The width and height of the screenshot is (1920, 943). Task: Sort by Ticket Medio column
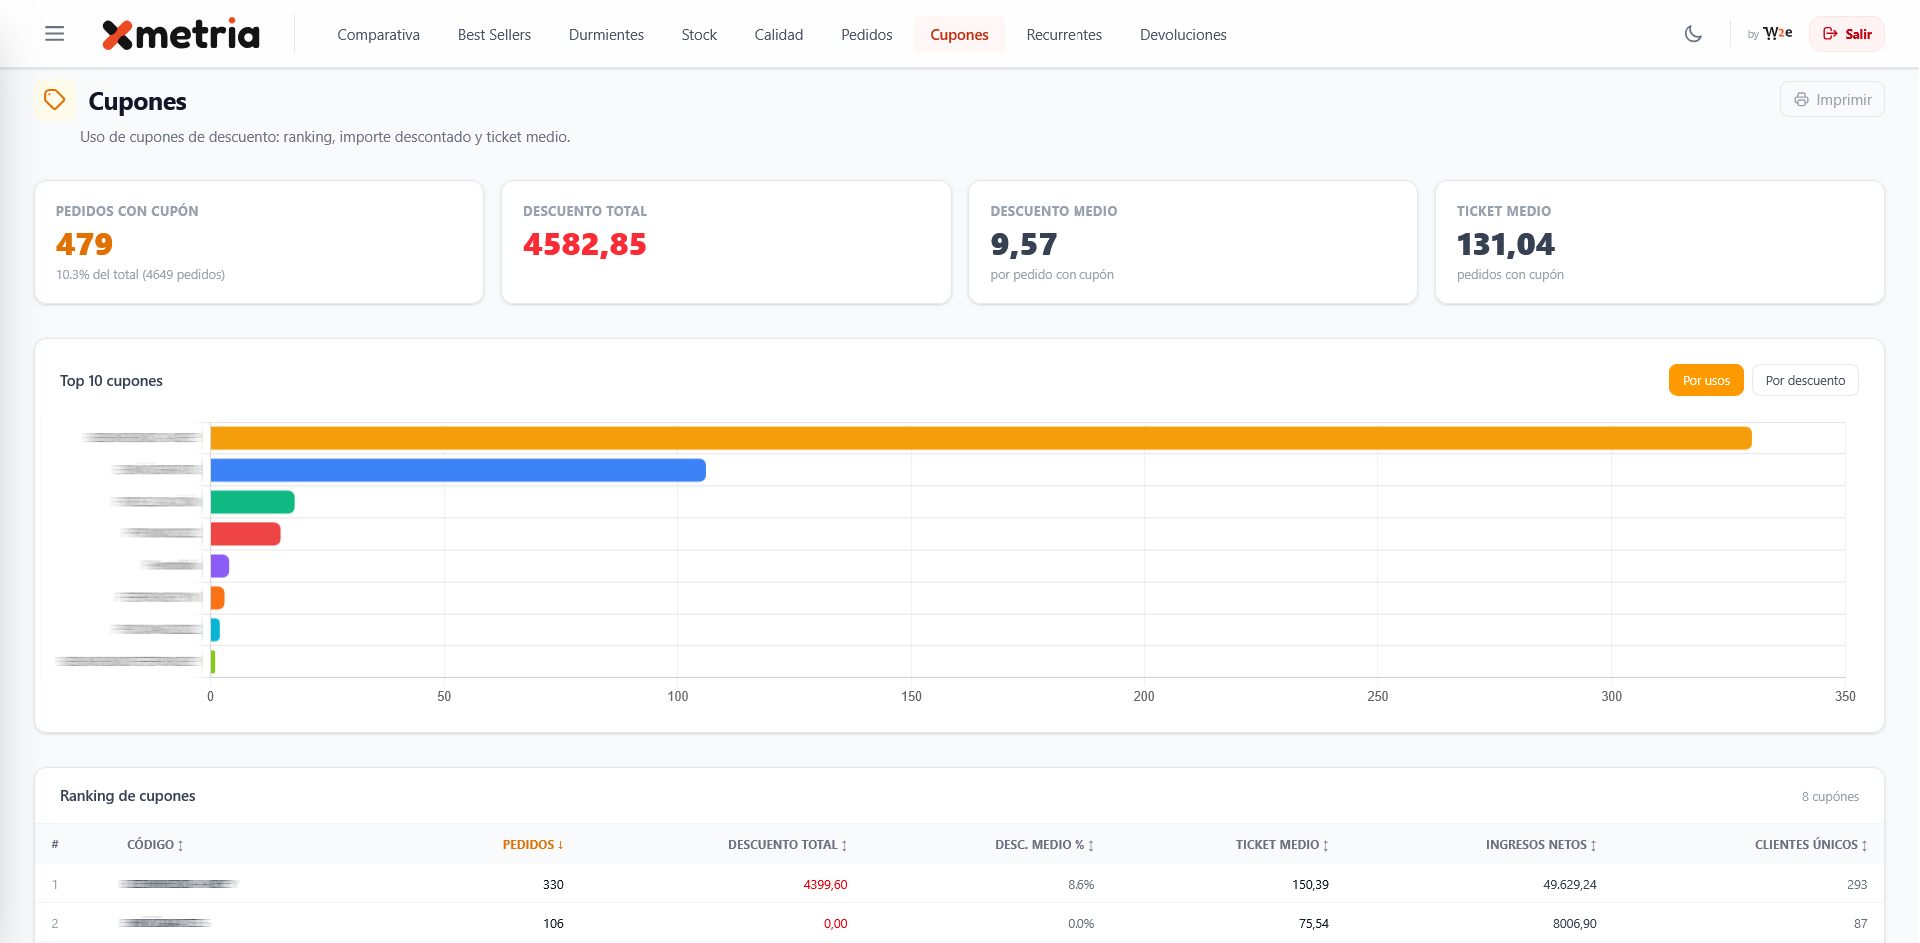point(1281,845)
